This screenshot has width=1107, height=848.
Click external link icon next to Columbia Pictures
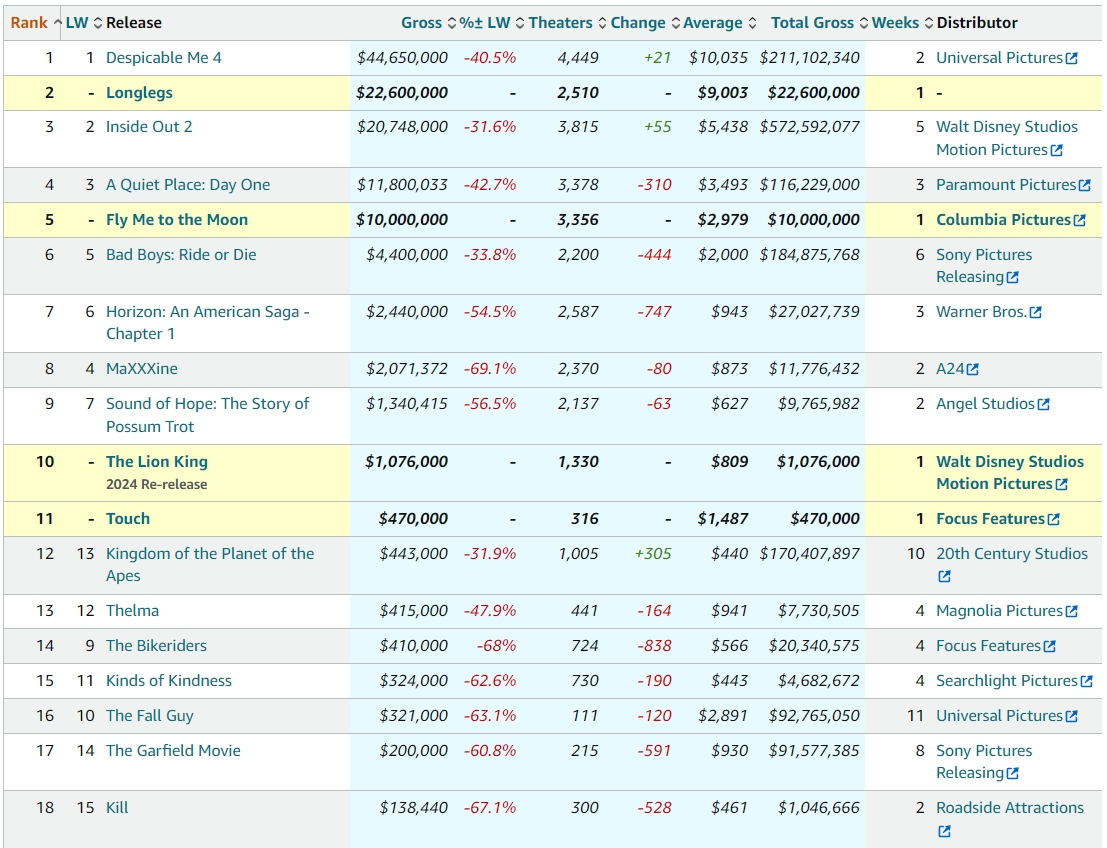1079,220
